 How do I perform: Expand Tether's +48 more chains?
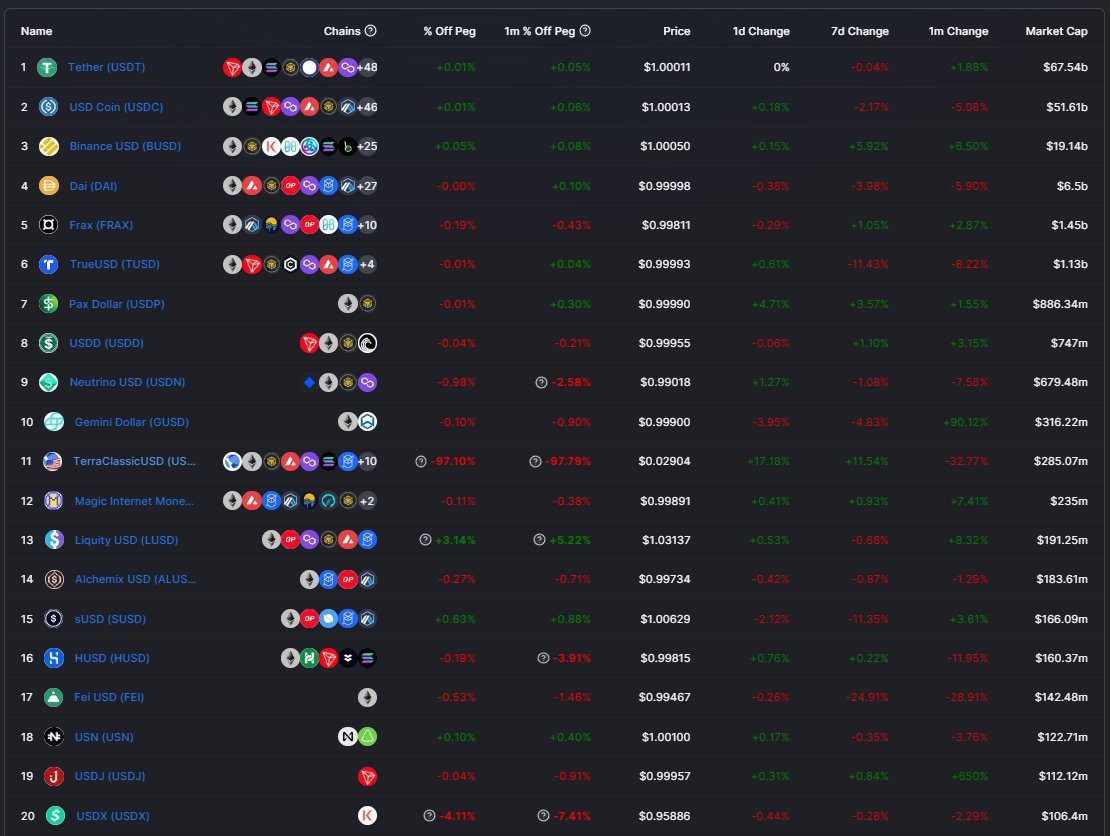(367, 67)
